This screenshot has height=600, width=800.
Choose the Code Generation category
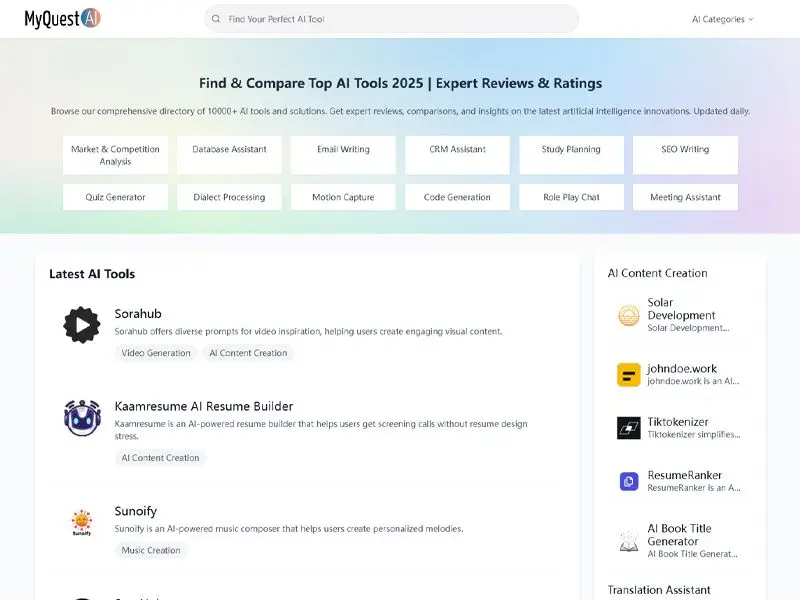coord(457,197)
